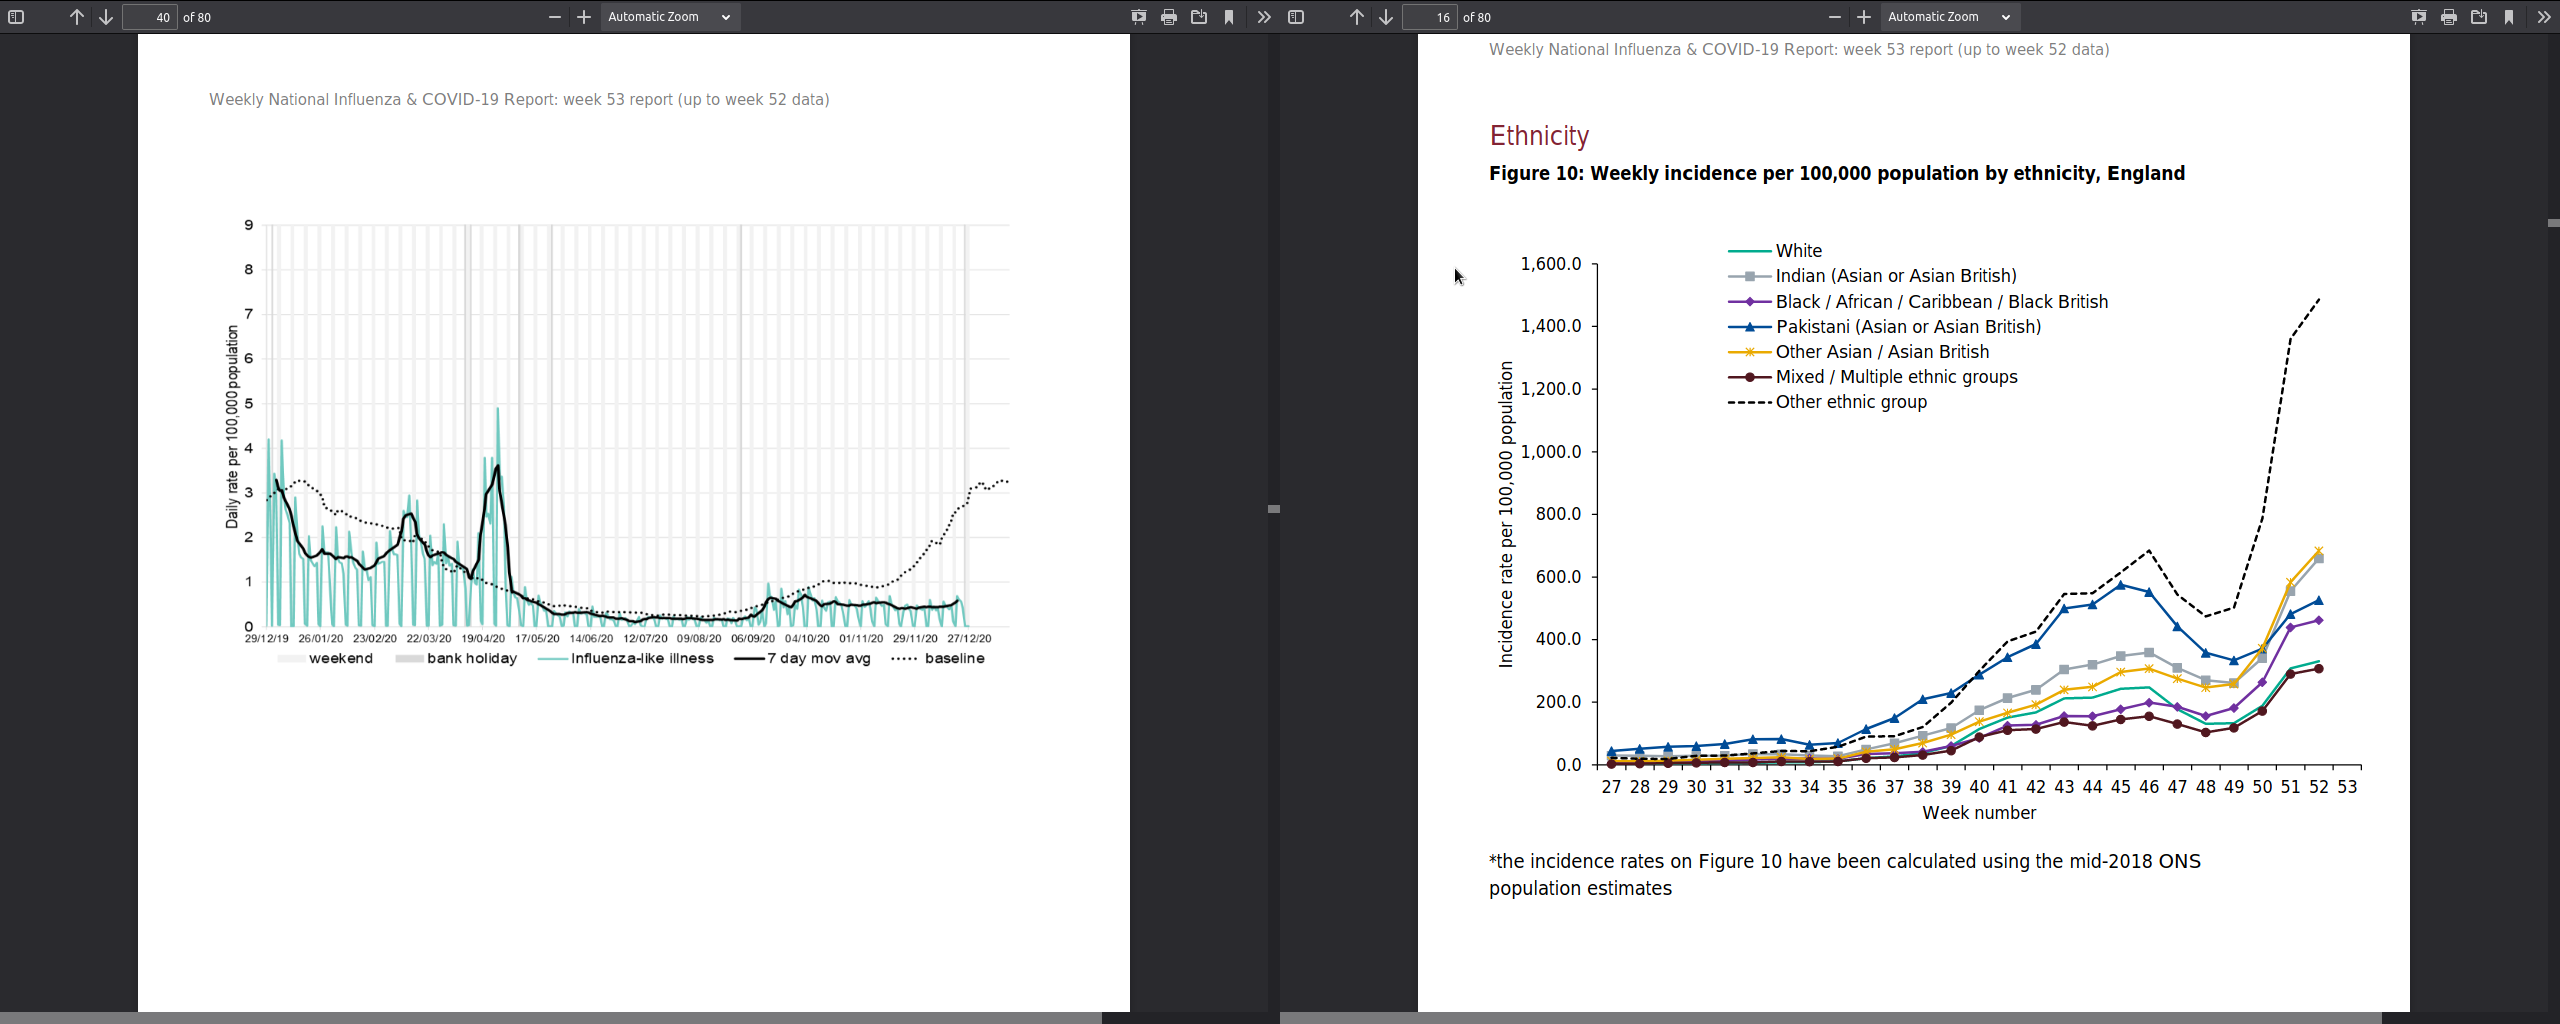Click 'Black / African / Caribbean' legend entry
The image size is (2560, 1024).
[x=1918, y=302]
